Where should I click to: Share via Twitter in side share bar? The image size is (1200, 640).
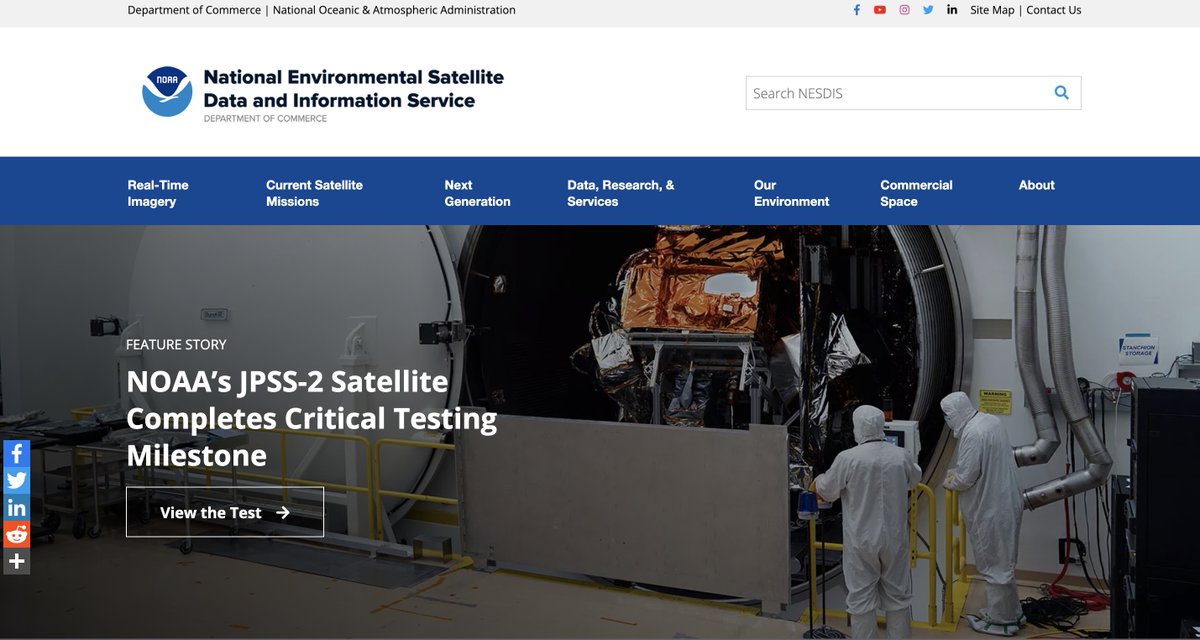tap(16, 481)
